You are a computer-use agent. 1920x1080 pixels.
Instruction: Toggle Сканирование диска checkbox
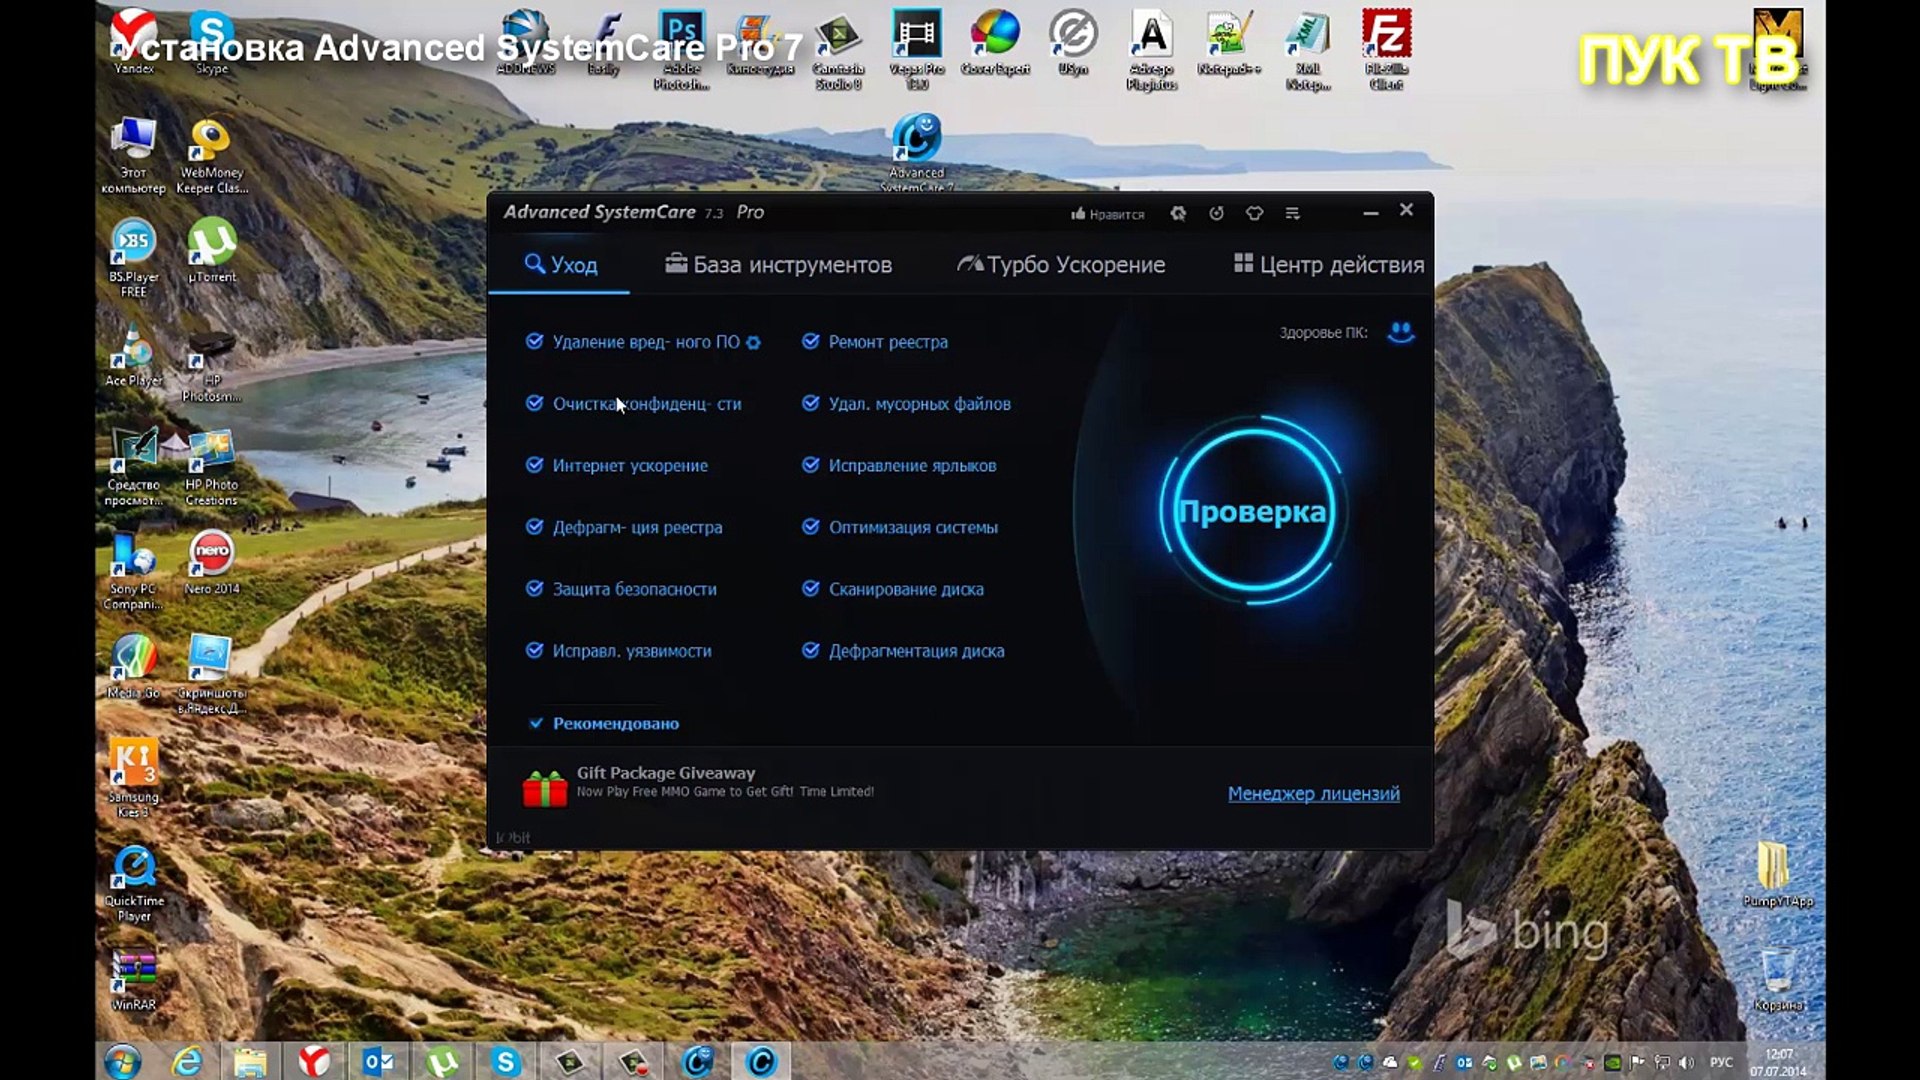[x=810, y=589]
